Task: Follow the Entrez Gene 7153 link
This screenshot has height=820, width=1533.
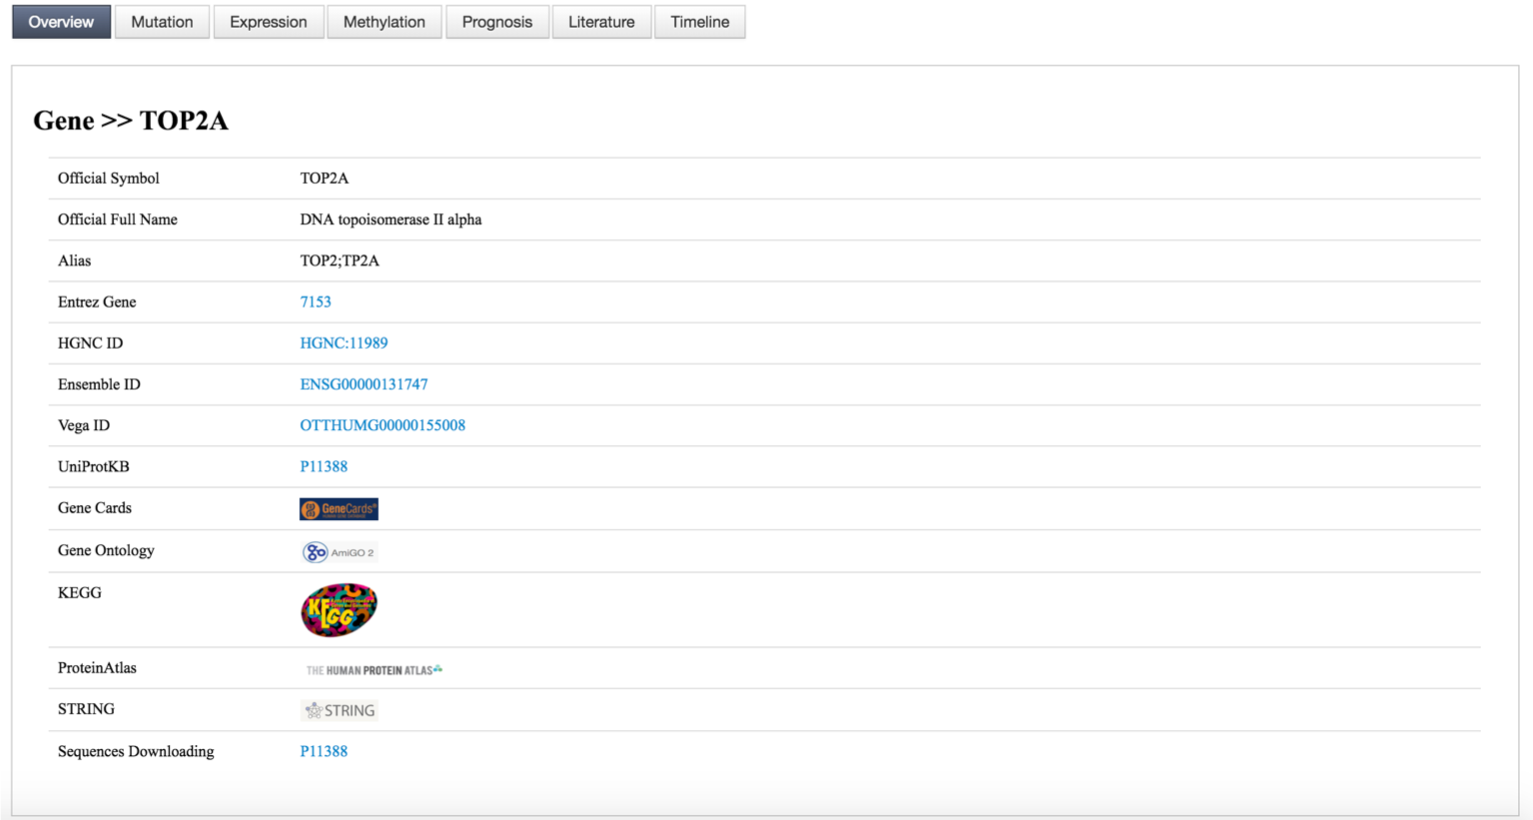Action: click(315, 302)
